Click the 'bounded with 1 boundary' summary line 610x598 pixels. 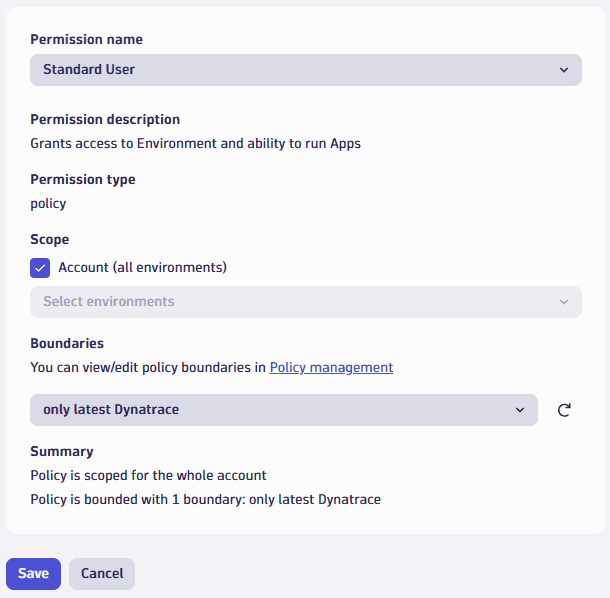coord(205,499)
